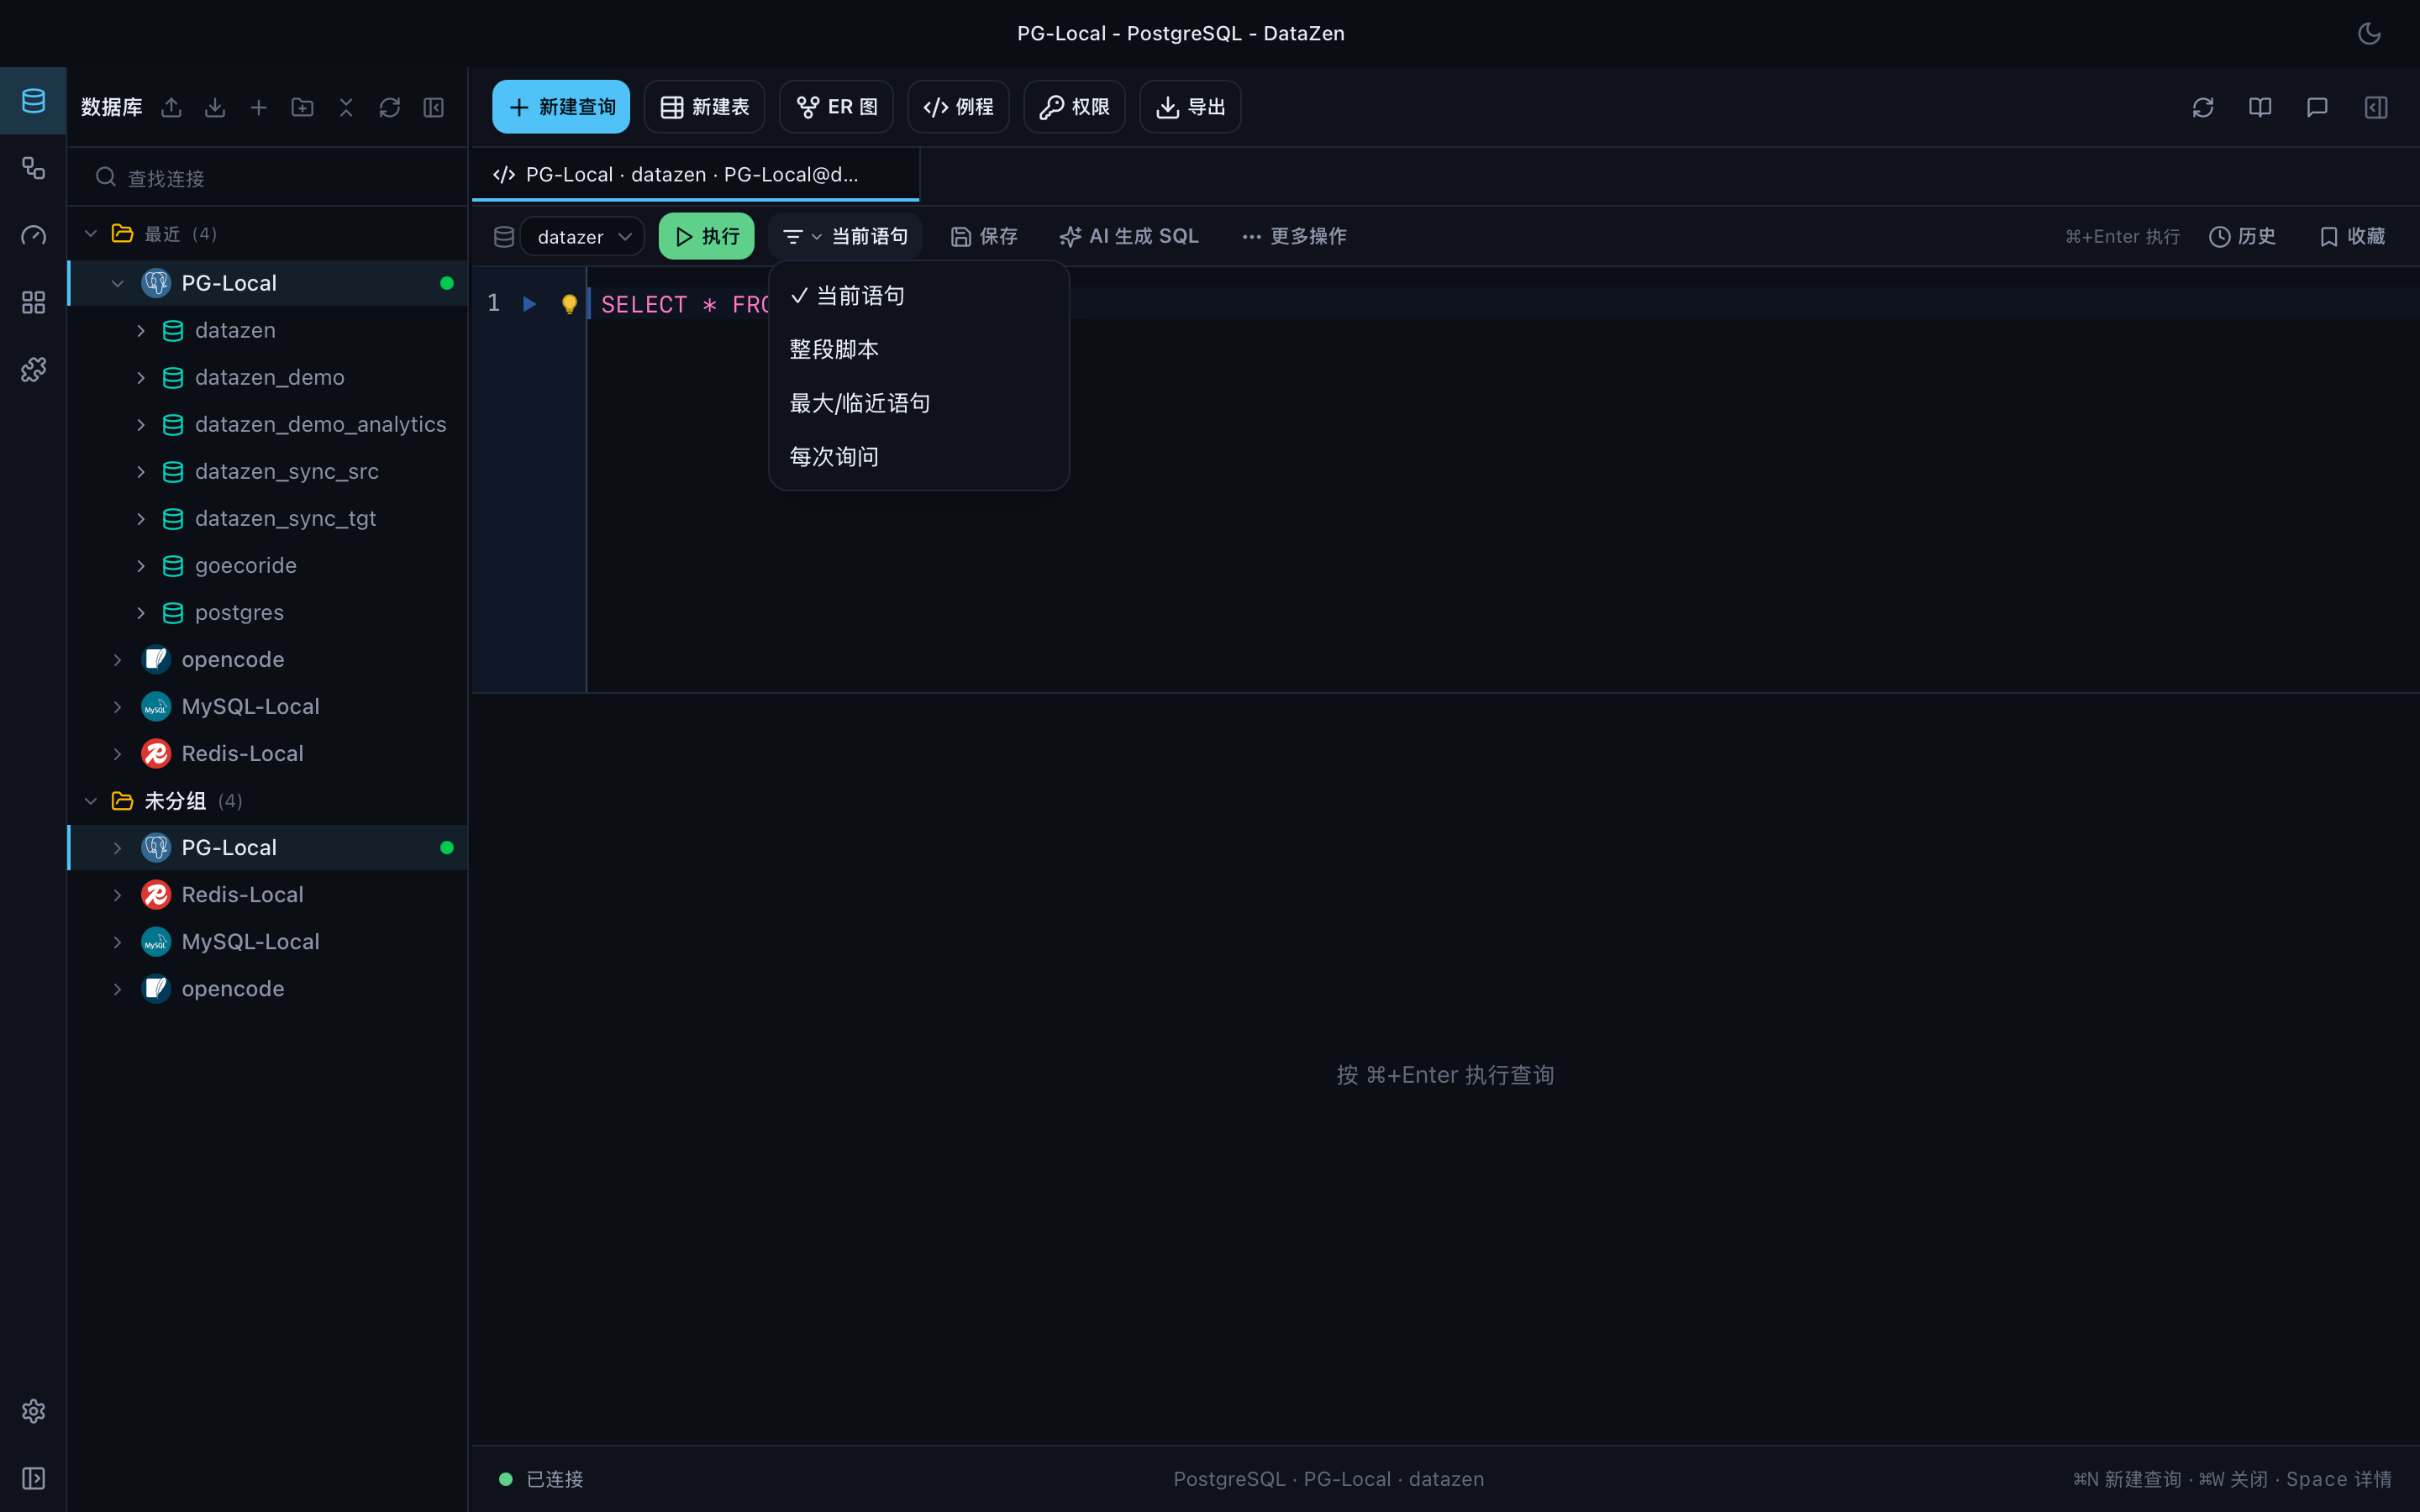
Task: Click the database icon beside datazen selector
Action: [x=504, y=237]
